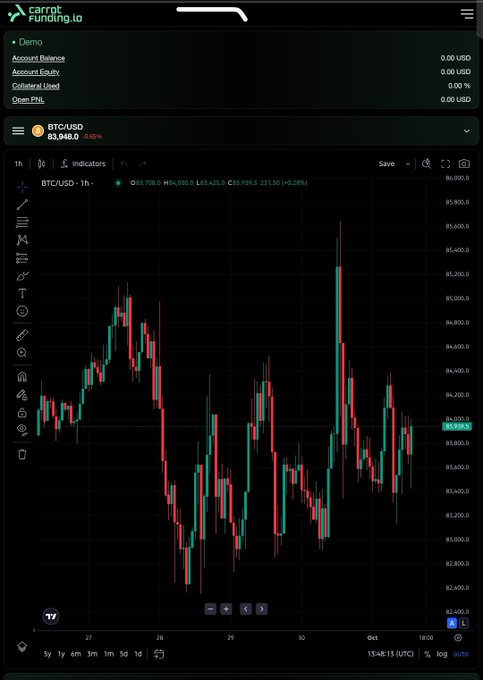
Task: Undo the last chart action
Action: coord(124,163)
